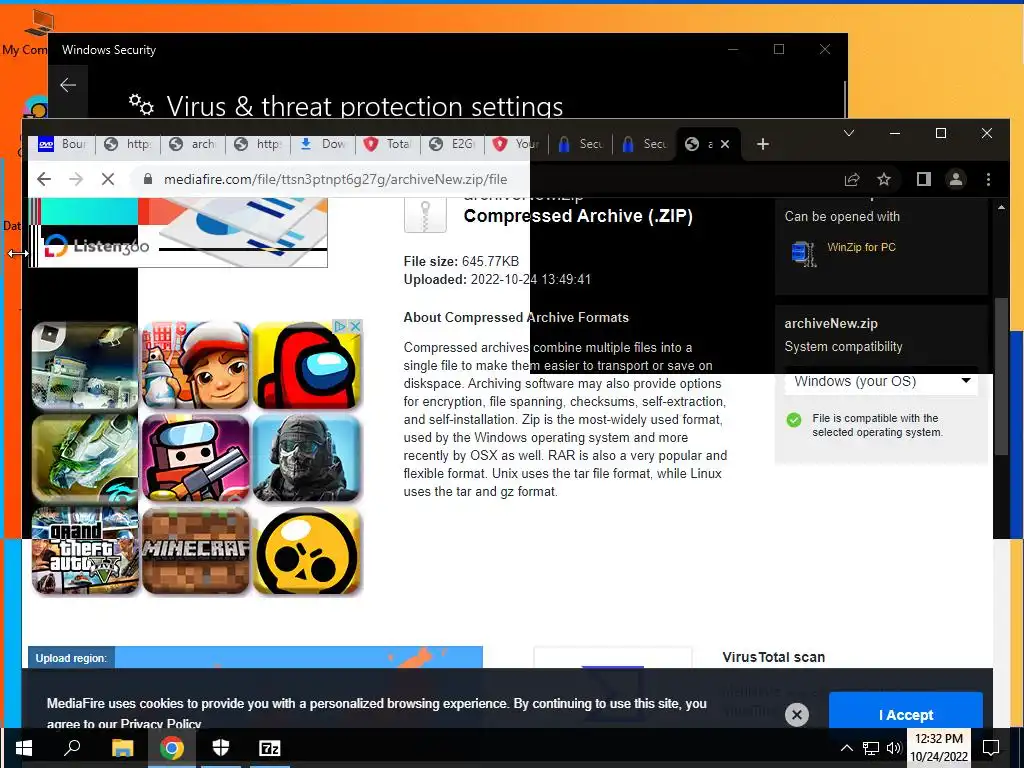Click the Privacy Policy link
Image resolution: width=1024 pixels, height=768 pixels.
click(x=161, y=724)
